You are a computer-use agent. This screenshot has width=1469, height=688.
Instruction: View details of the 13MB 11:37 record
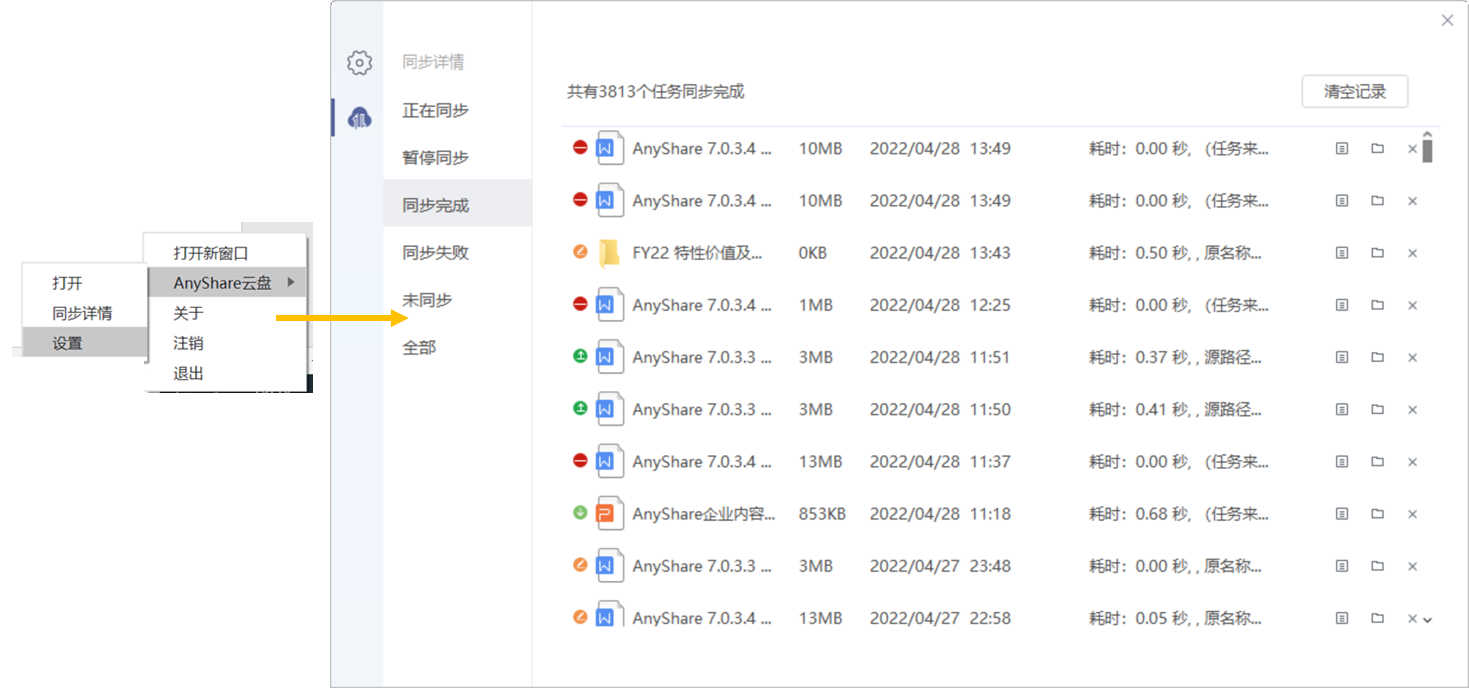(1342, 462)
